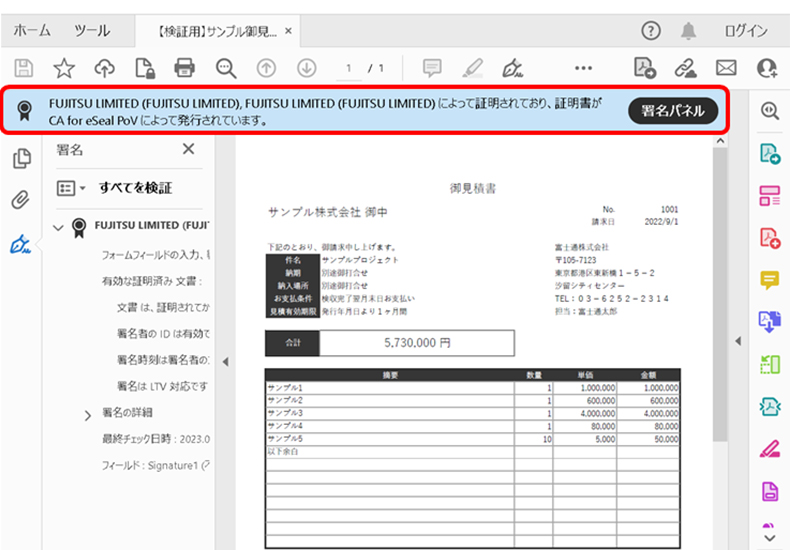The image size is (790, 550).
Task: Select 最終チェック日時 row
Action: click(156, 439)
